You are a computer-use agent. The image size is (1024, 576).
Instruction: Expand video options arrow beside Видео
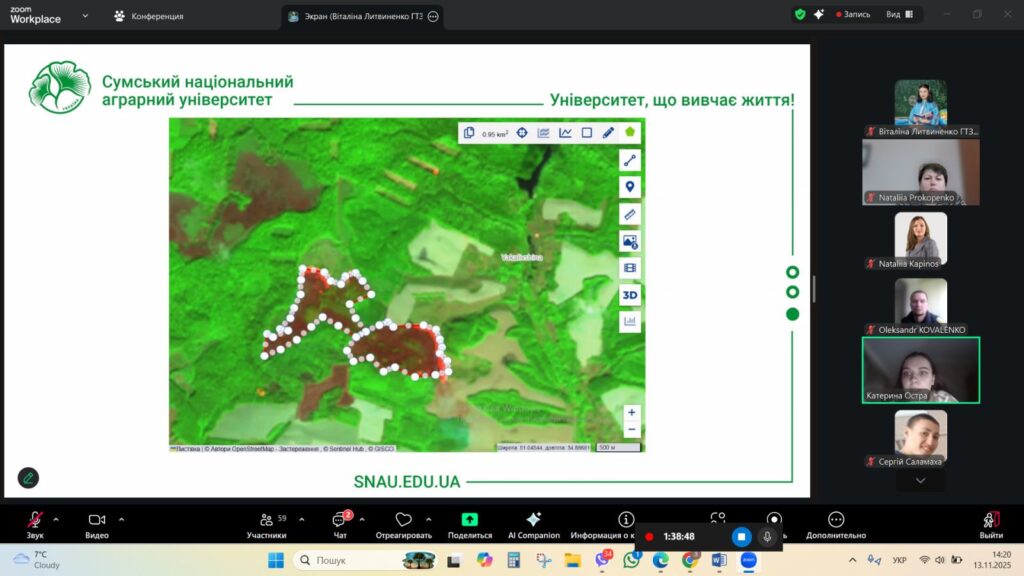pos(122,519)
